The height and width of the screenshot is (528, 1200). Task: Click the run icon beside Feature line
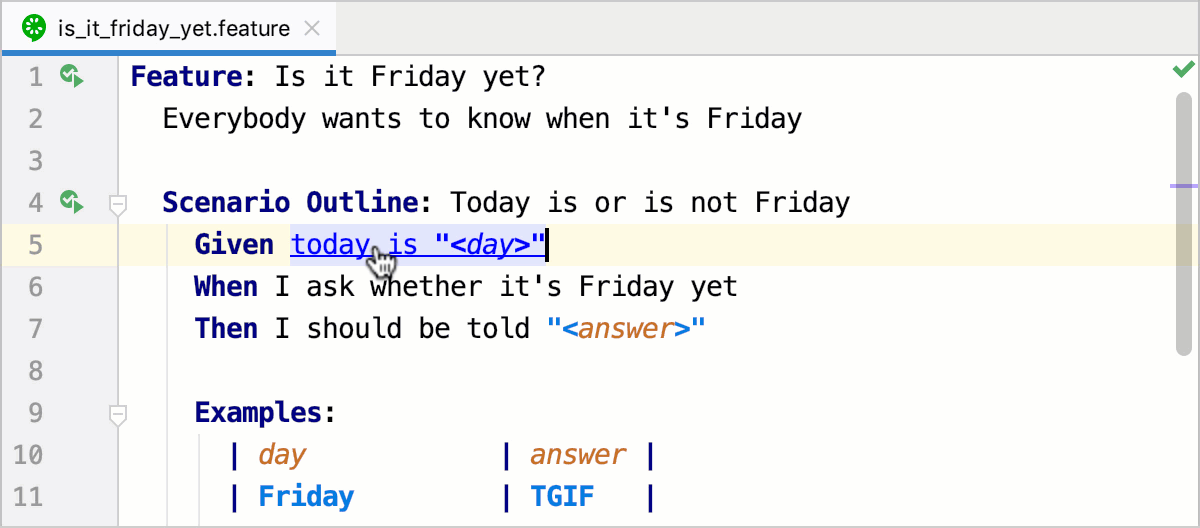pyautogui.click(x=71, y=76)
